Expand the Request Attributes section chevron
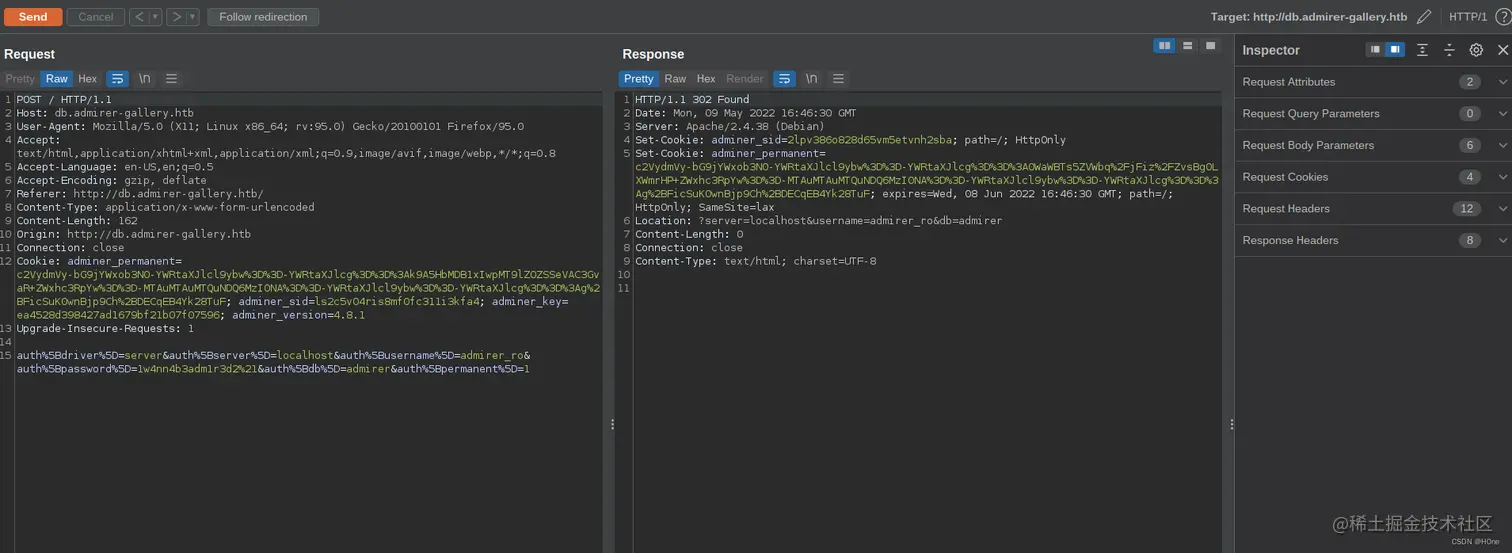 point(1502,82)
